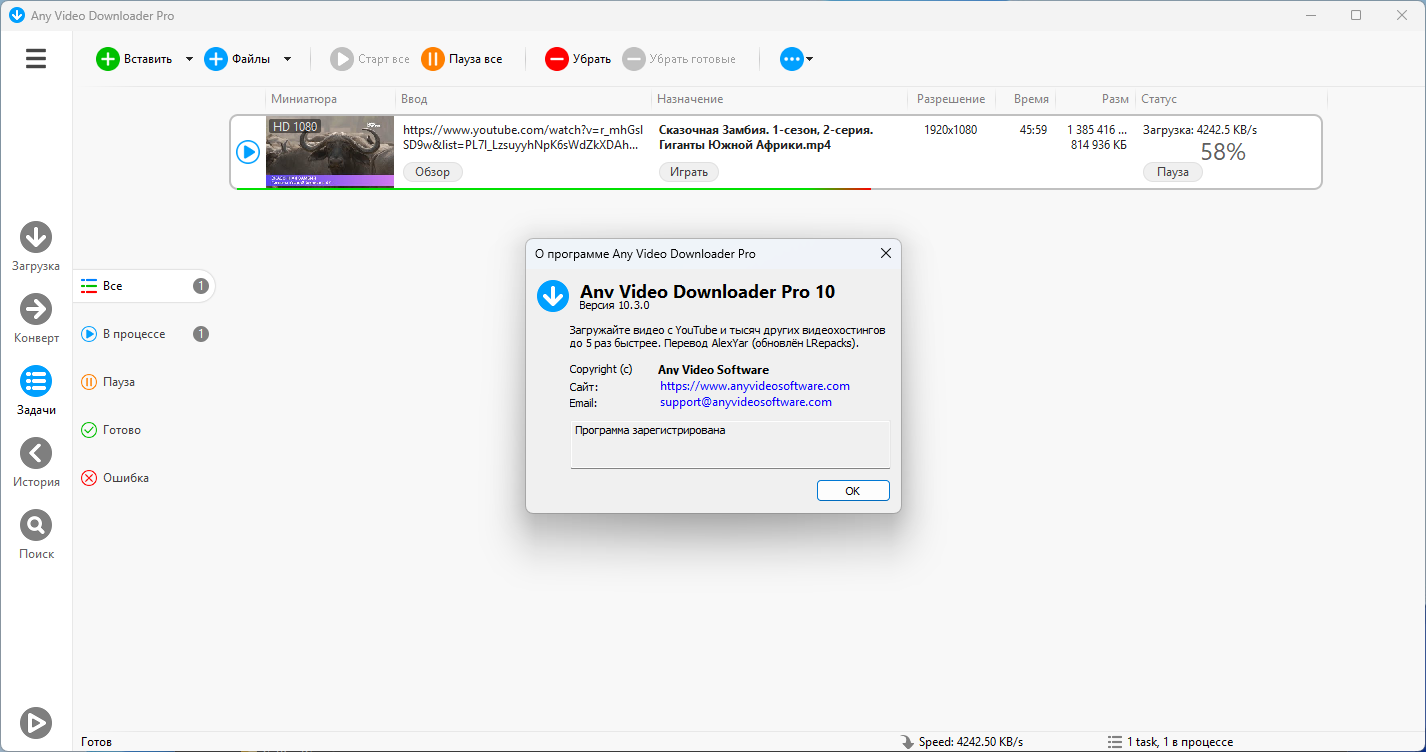This screenshot has width=1426, height=752.
Task: Click the red Убрать icon
Action: [556, 59]
